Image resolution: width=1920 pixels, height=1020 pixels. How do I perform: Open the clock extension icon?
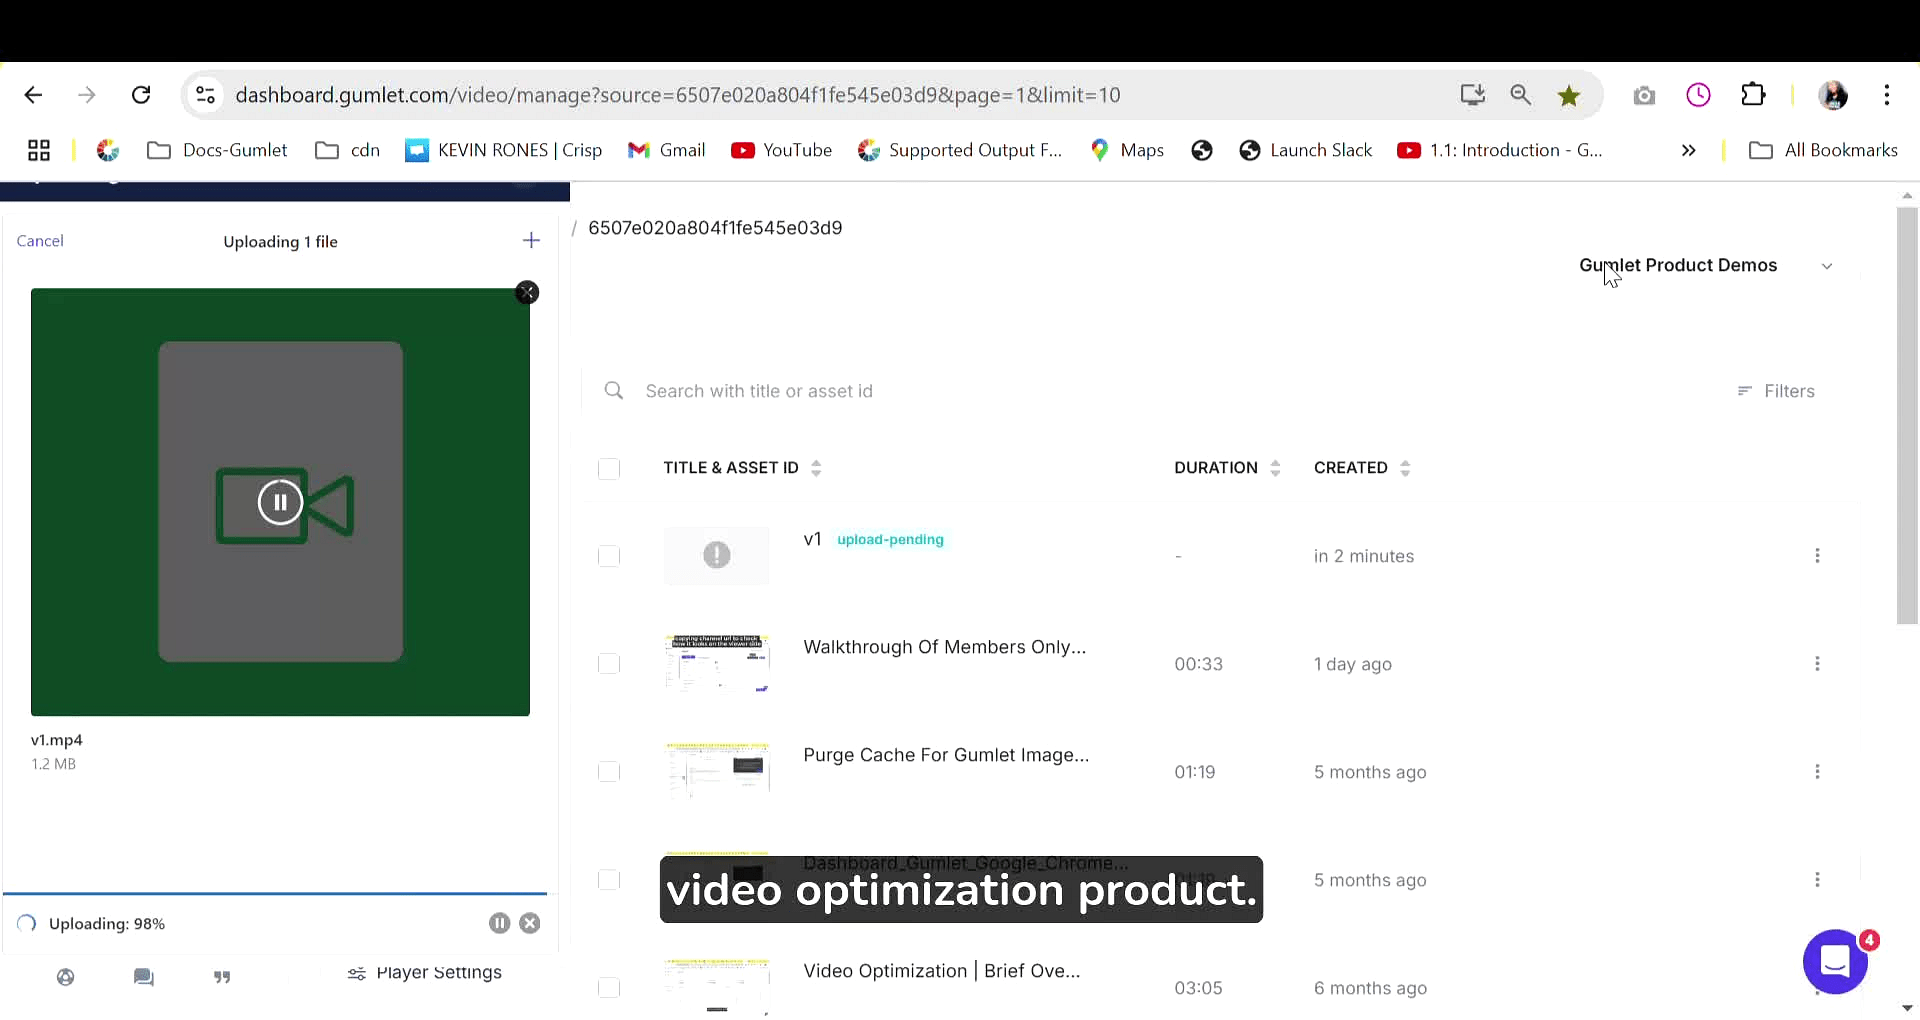click(1698, 95)
